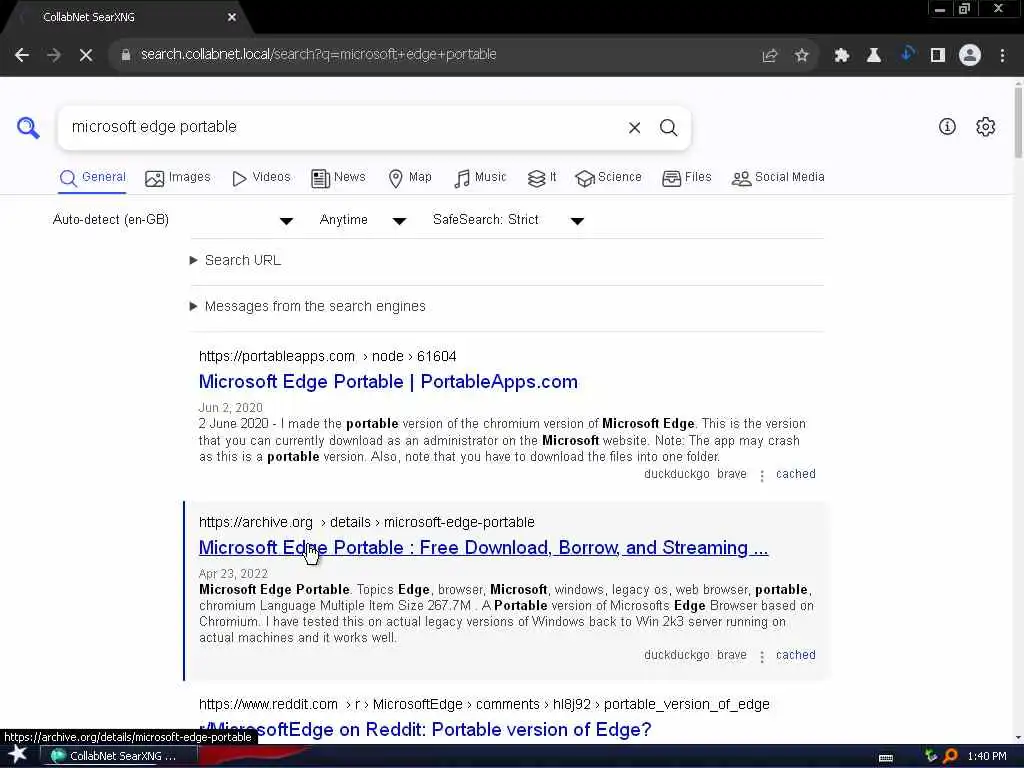The width and height of the screenshot is (1024, 768).
Task: Switch to General search category
Action: (x=92, y=178)
